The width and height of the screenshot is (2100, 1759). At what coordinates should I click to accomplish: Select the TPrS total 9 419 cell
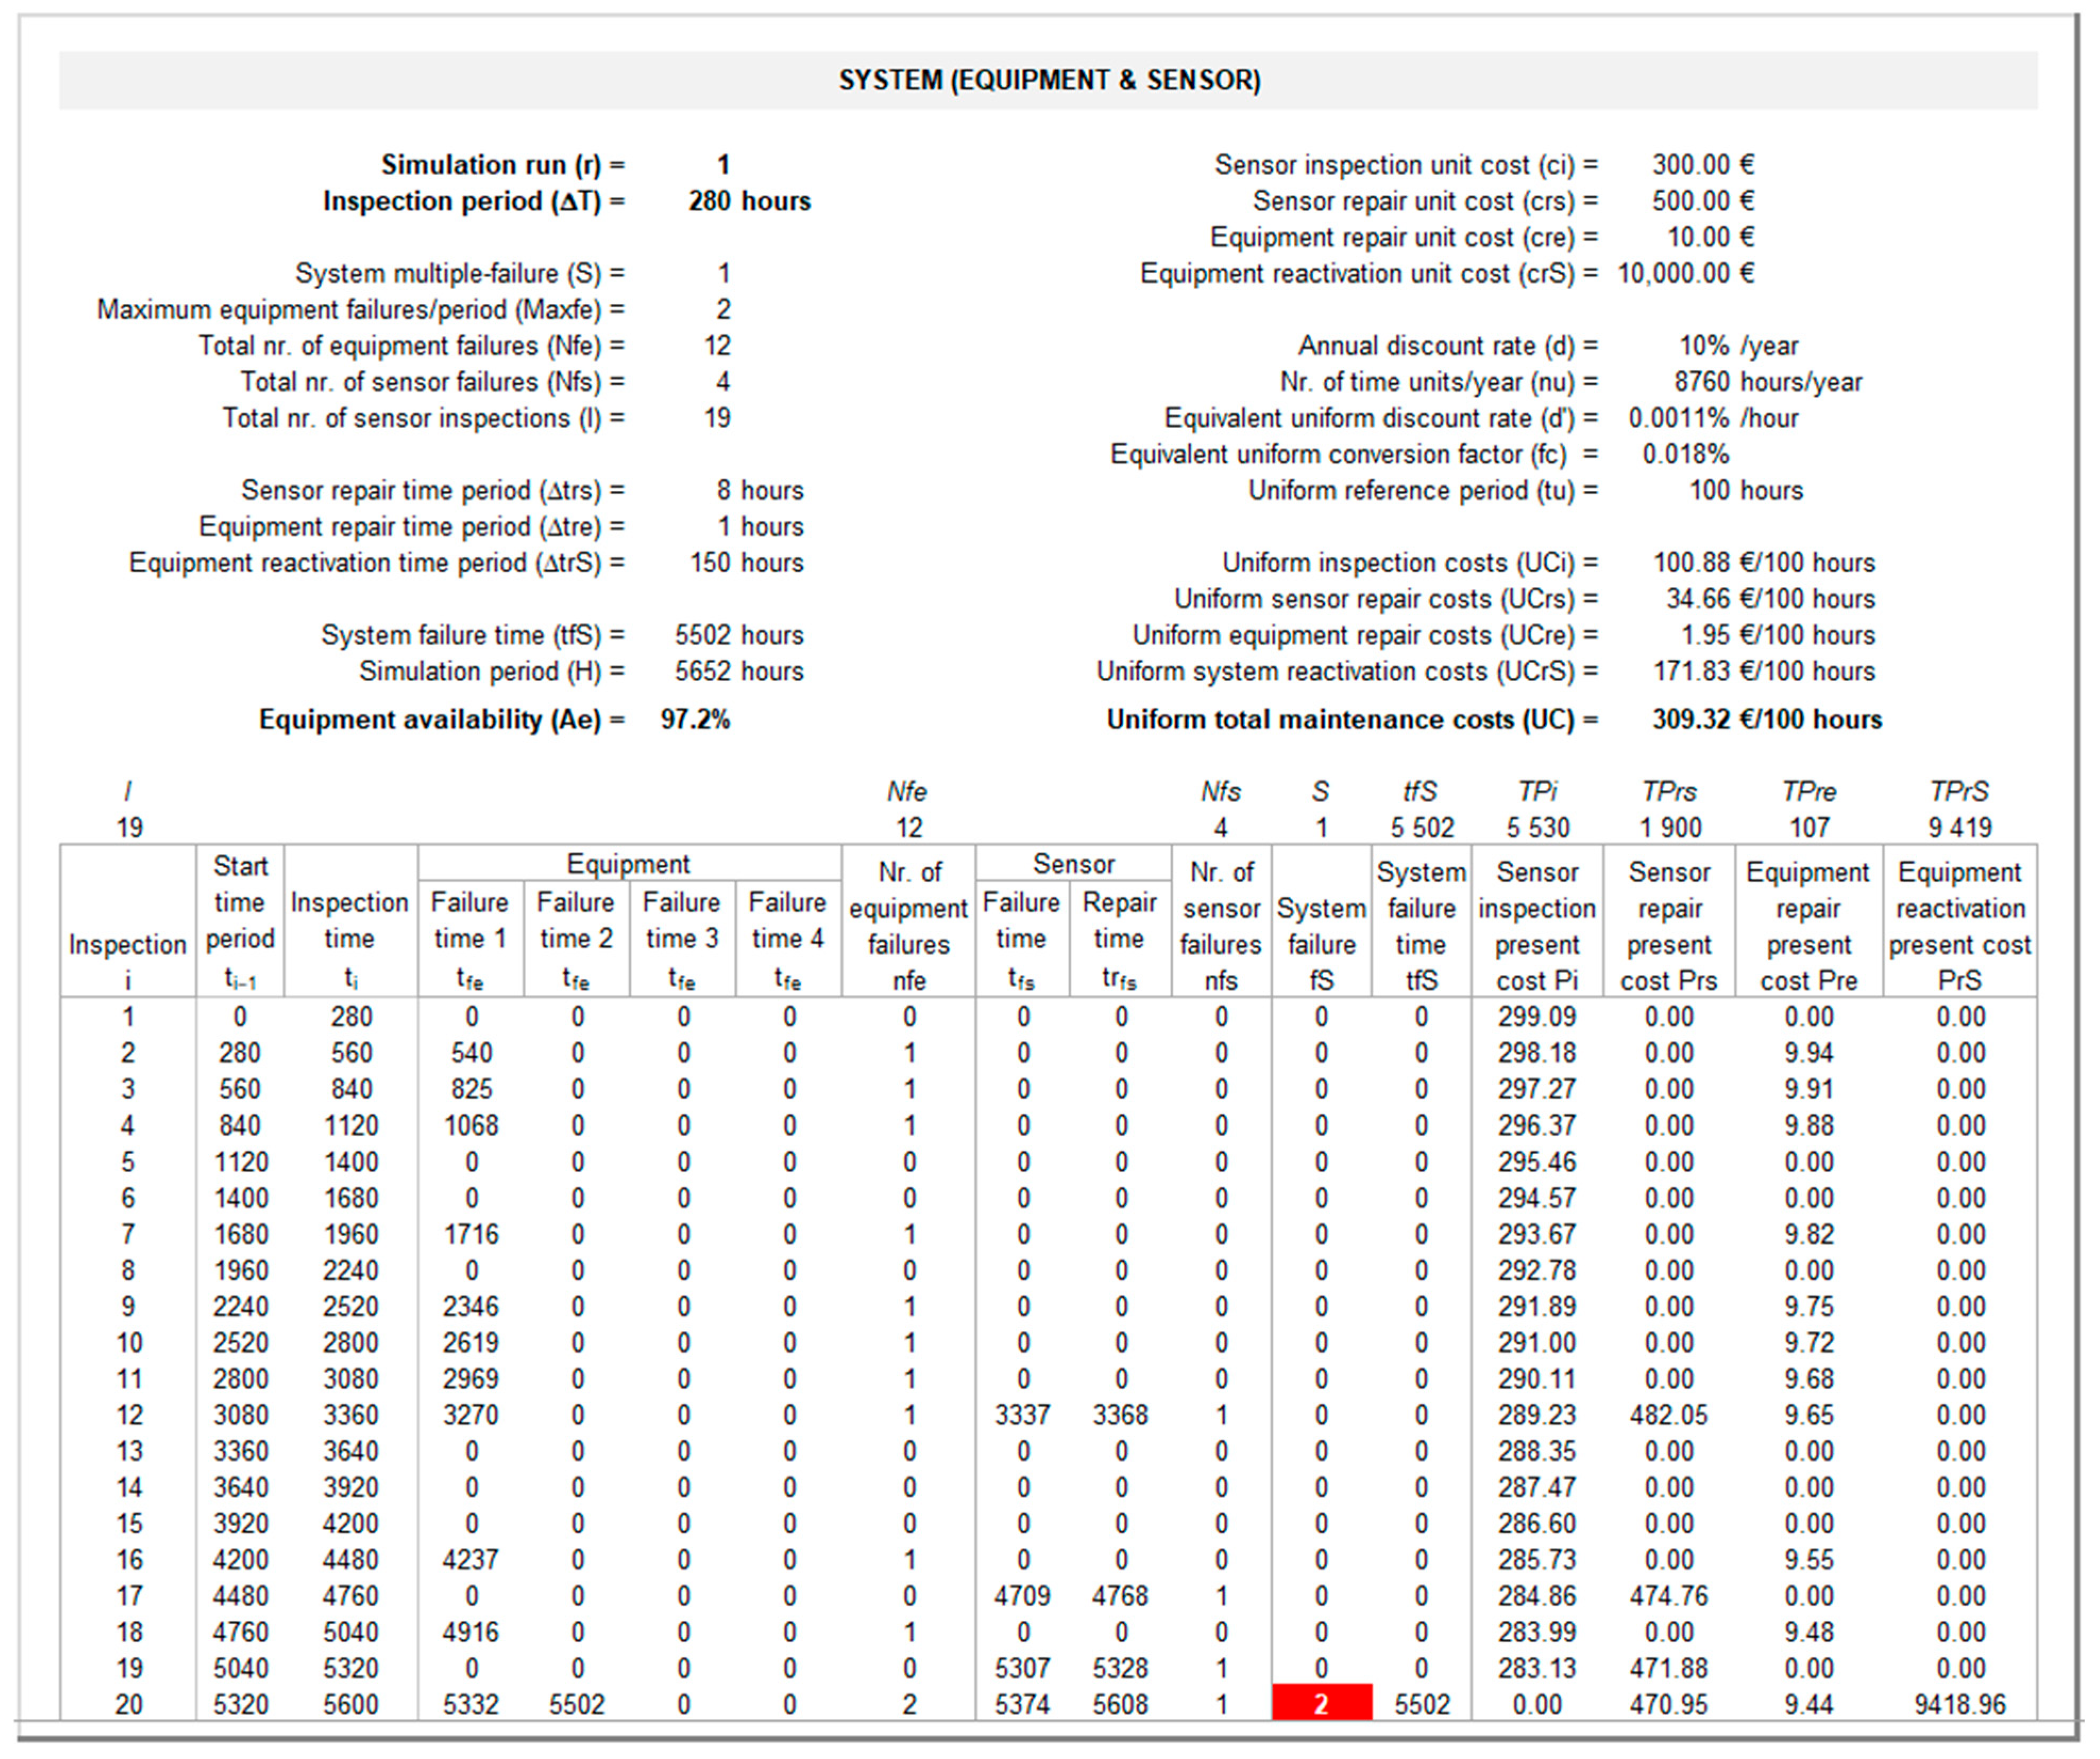pyautogui.click(x=1959, y=828)
